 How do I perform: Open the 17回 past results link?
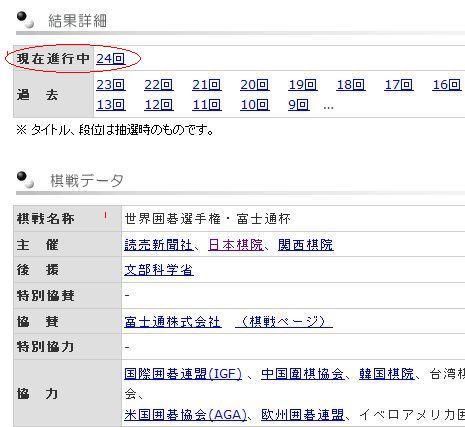pos(399,85)
